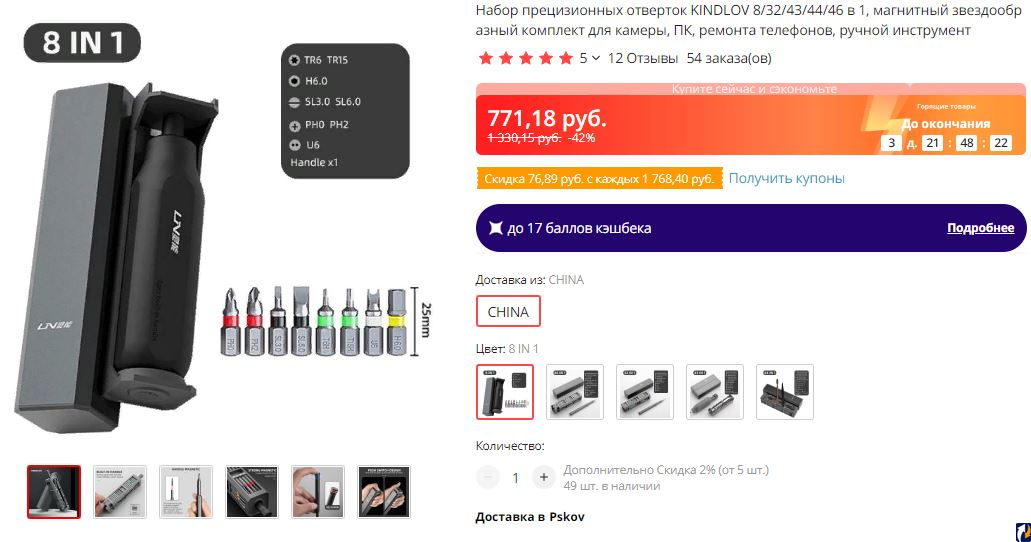Click the quantity input field showing 1
The image size is (1031, 542).
point(516,478)
